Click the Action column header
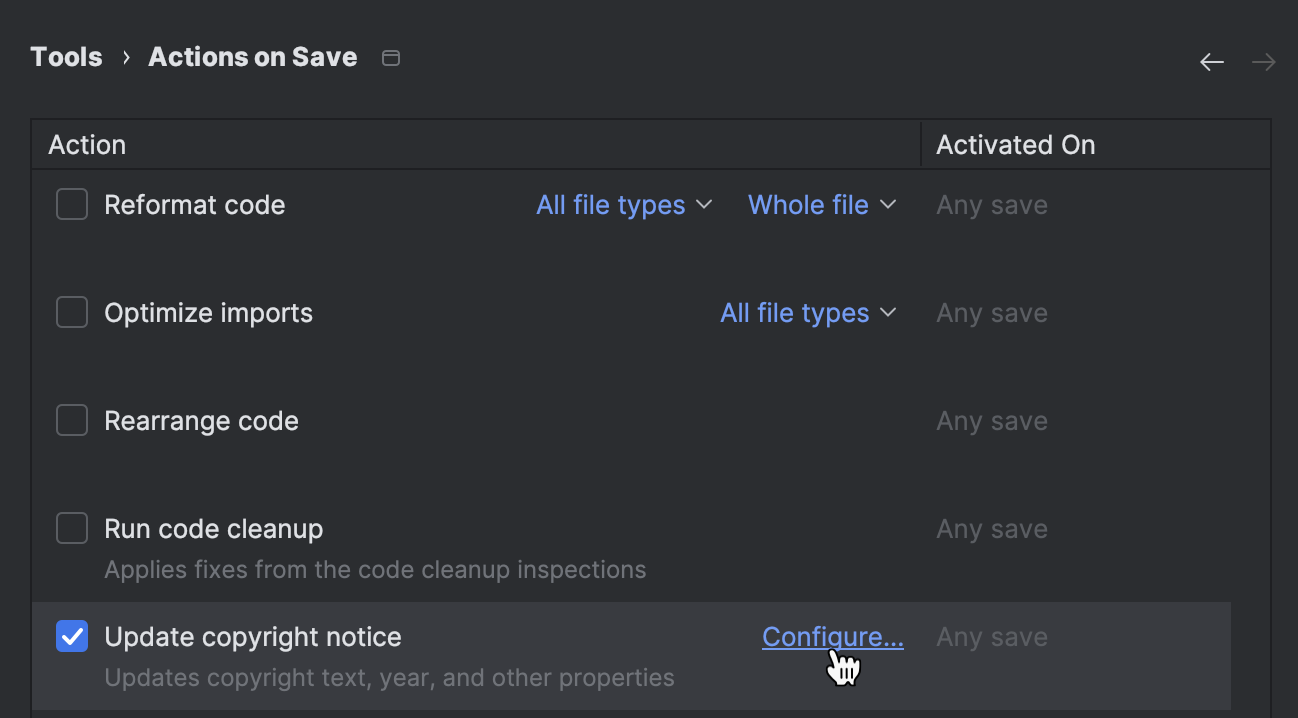The width and height of the screenshot is (1298, 718). click(86, 144)
